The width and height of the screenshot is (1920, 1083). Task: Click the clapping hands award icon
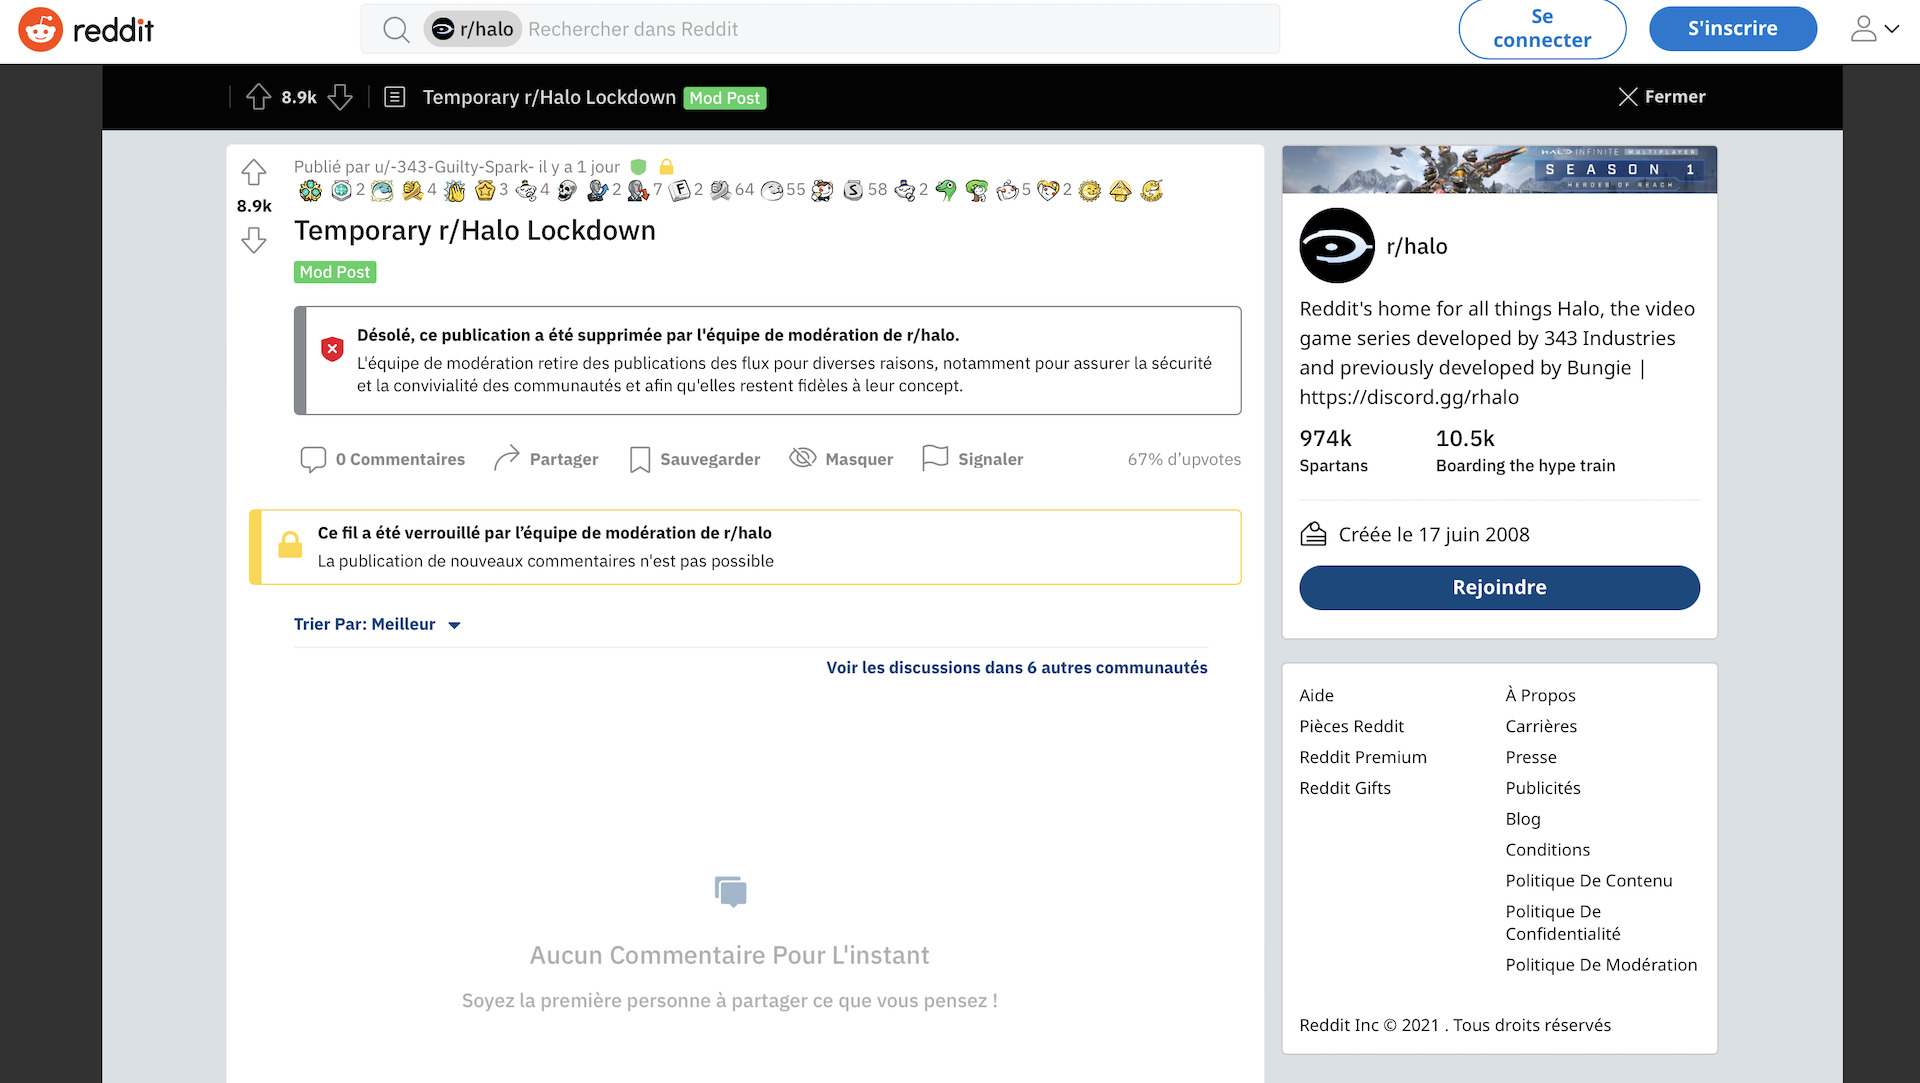(x=455, y=190)
